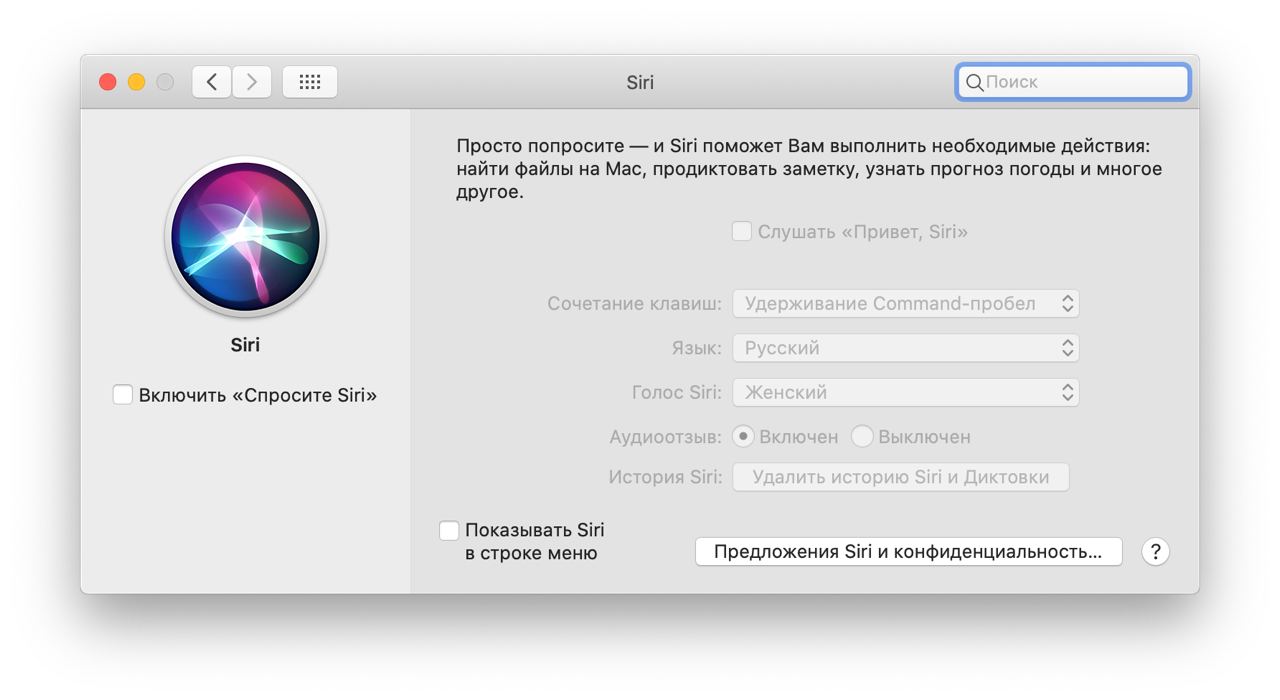This screenshot has height=700, width=1280.
Task: Click the «Сочетание клавиш:» label
Action: click(634, 303)
